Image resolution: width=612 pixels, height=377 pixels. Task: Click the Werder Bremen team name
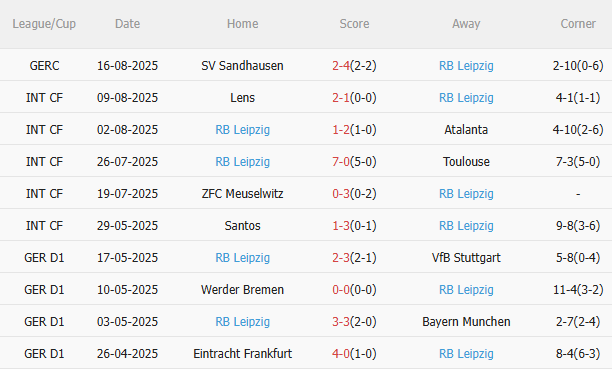pos(242,290)
